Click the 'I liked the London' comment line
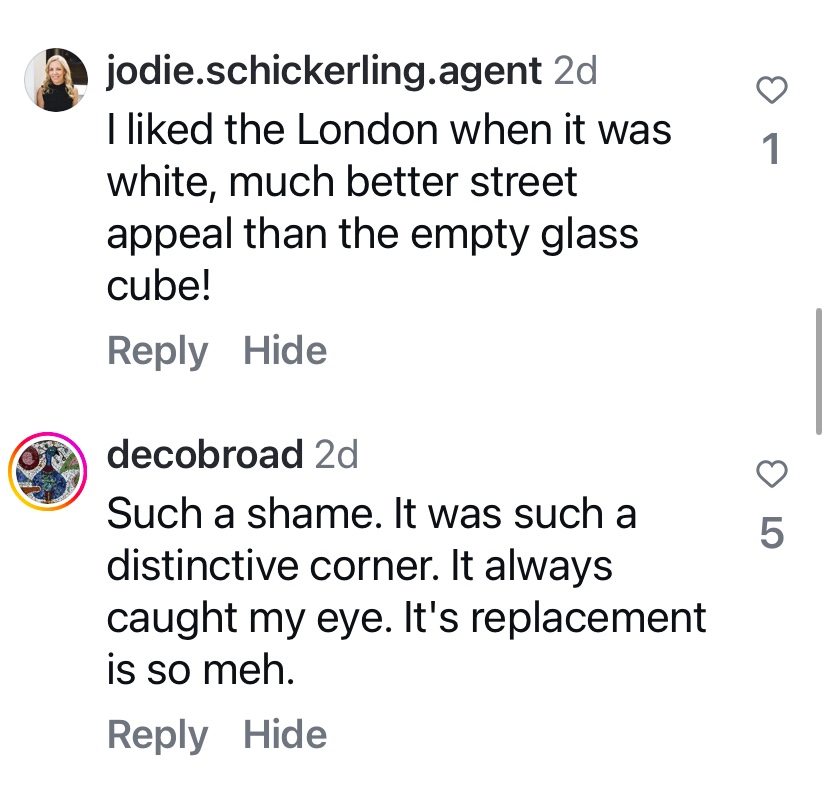 388,130
